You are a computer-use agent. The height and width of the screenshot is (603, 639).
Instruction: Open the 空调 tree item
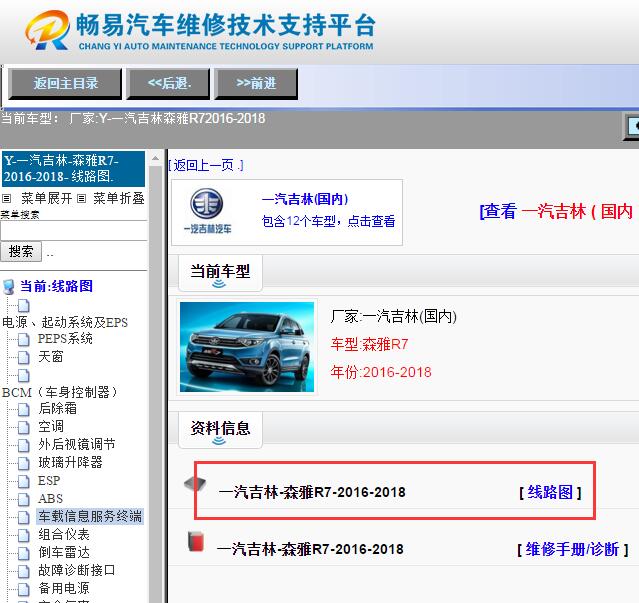pyautogui.click(x=51, y=426)
